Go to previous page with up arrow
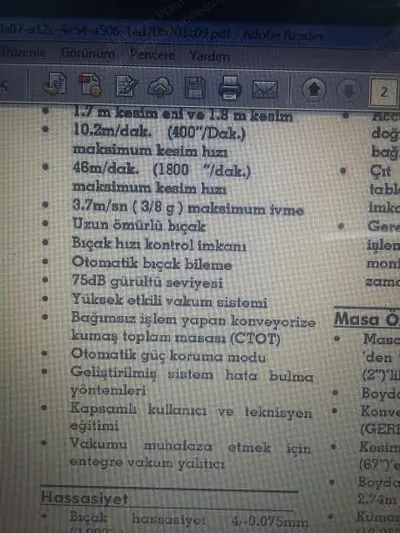 click(314, 90)
